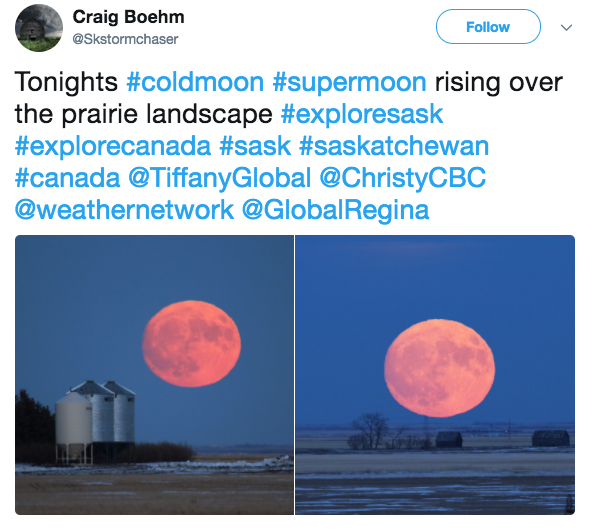Open the @GlobalRegina mention
The image size is (598, 529).
pos(336,210)
